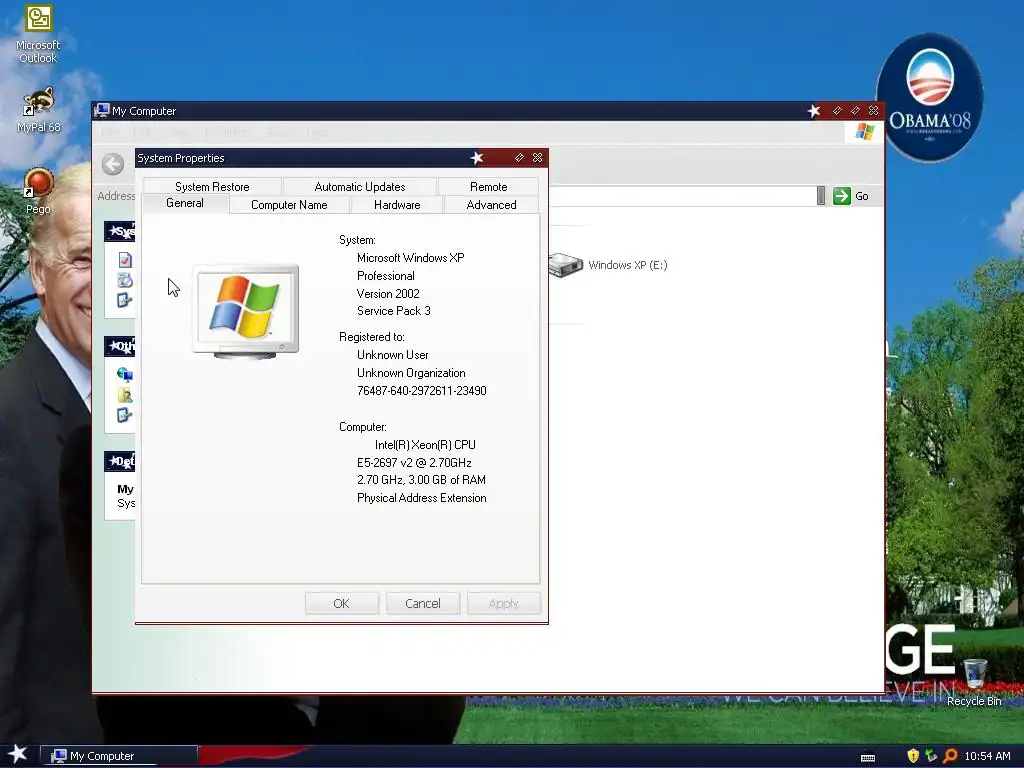Collapse the Details sidebar header
1024x768 pixels.
(120, 461)
